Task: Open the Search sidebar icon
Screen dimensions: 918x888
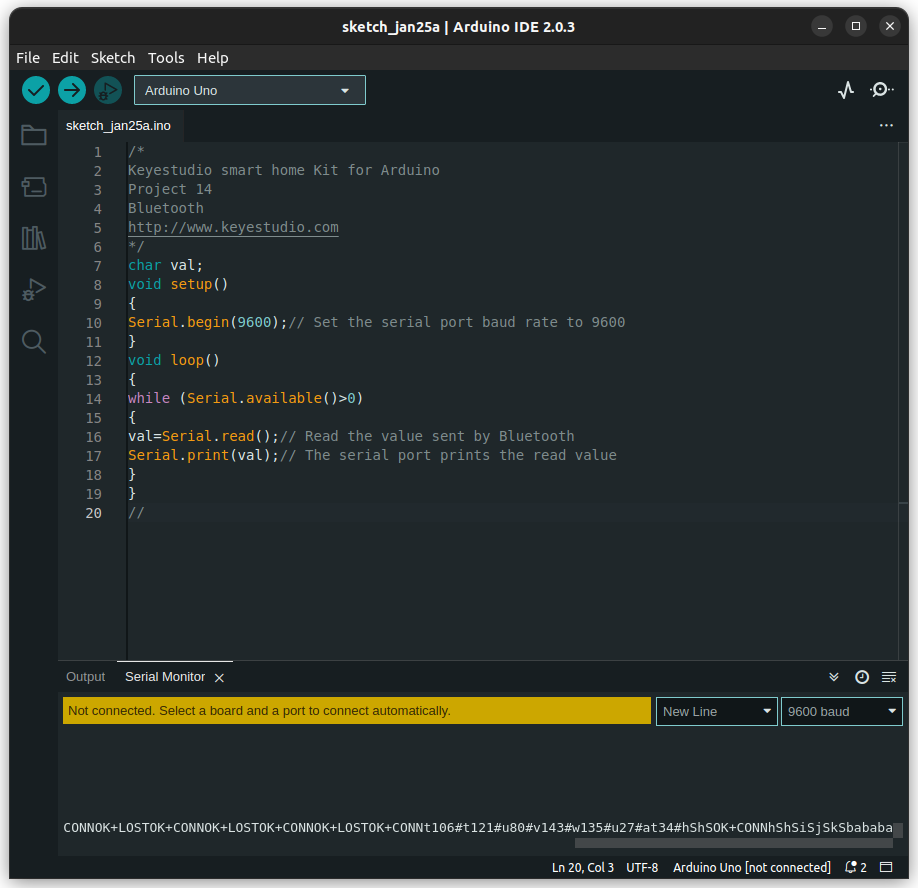Action: pyautogui.click(x=34, y=341)
